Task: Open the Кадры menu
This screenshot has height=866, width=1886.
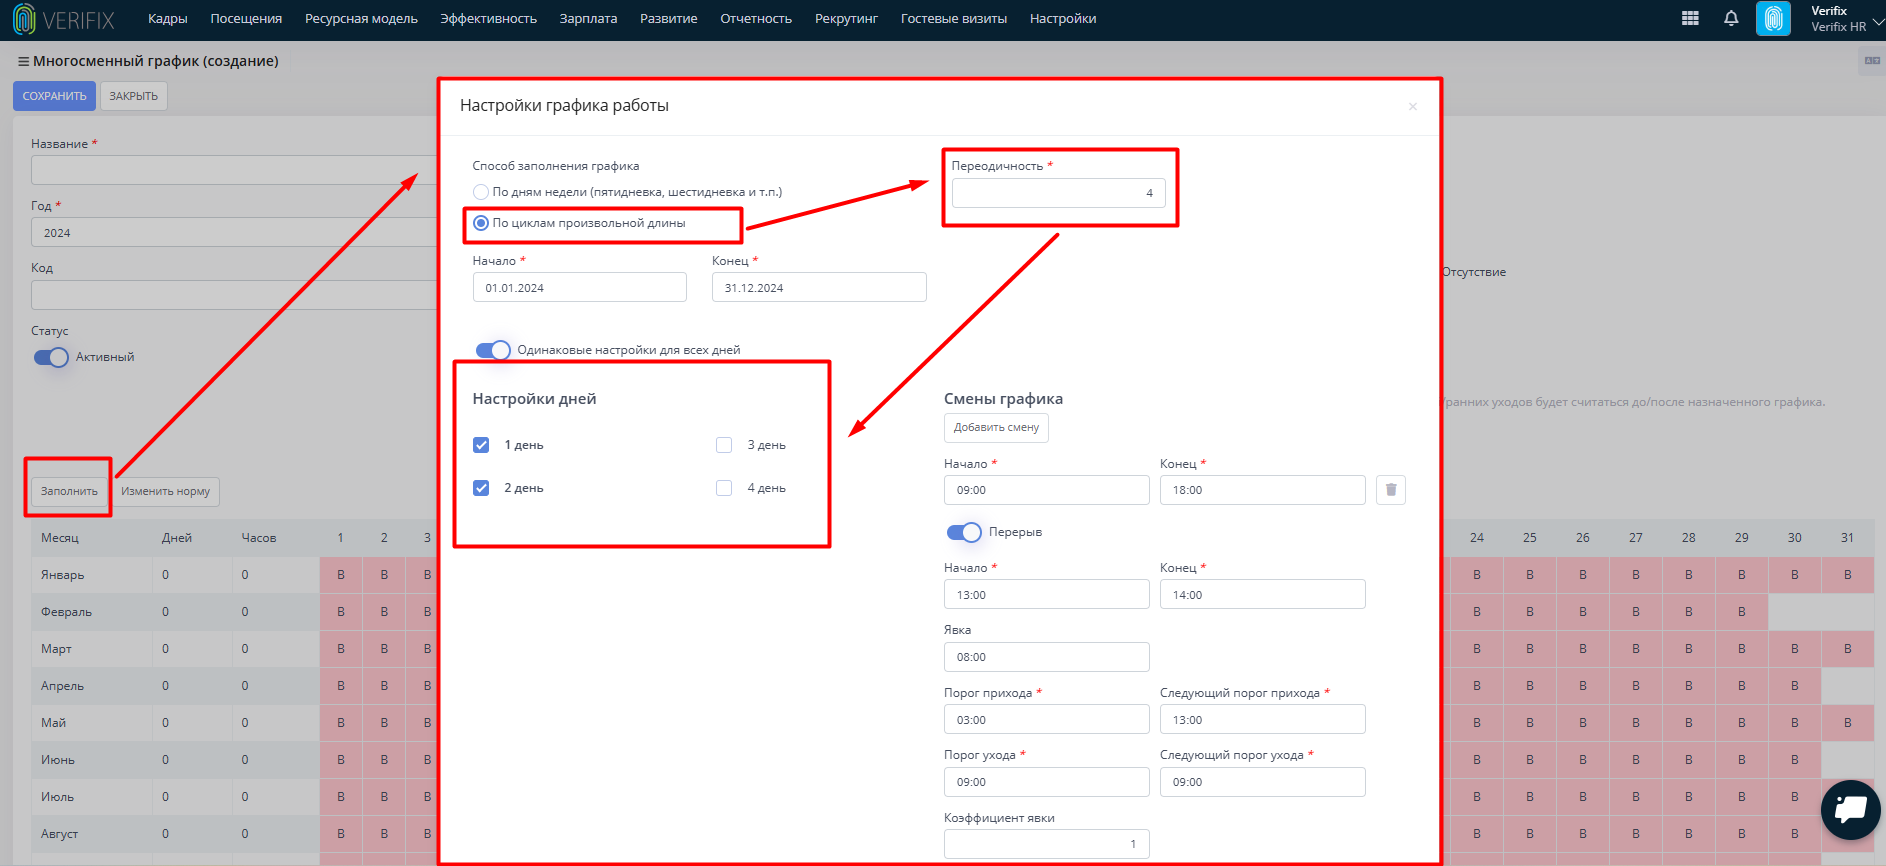Action: tap(168, 19)
